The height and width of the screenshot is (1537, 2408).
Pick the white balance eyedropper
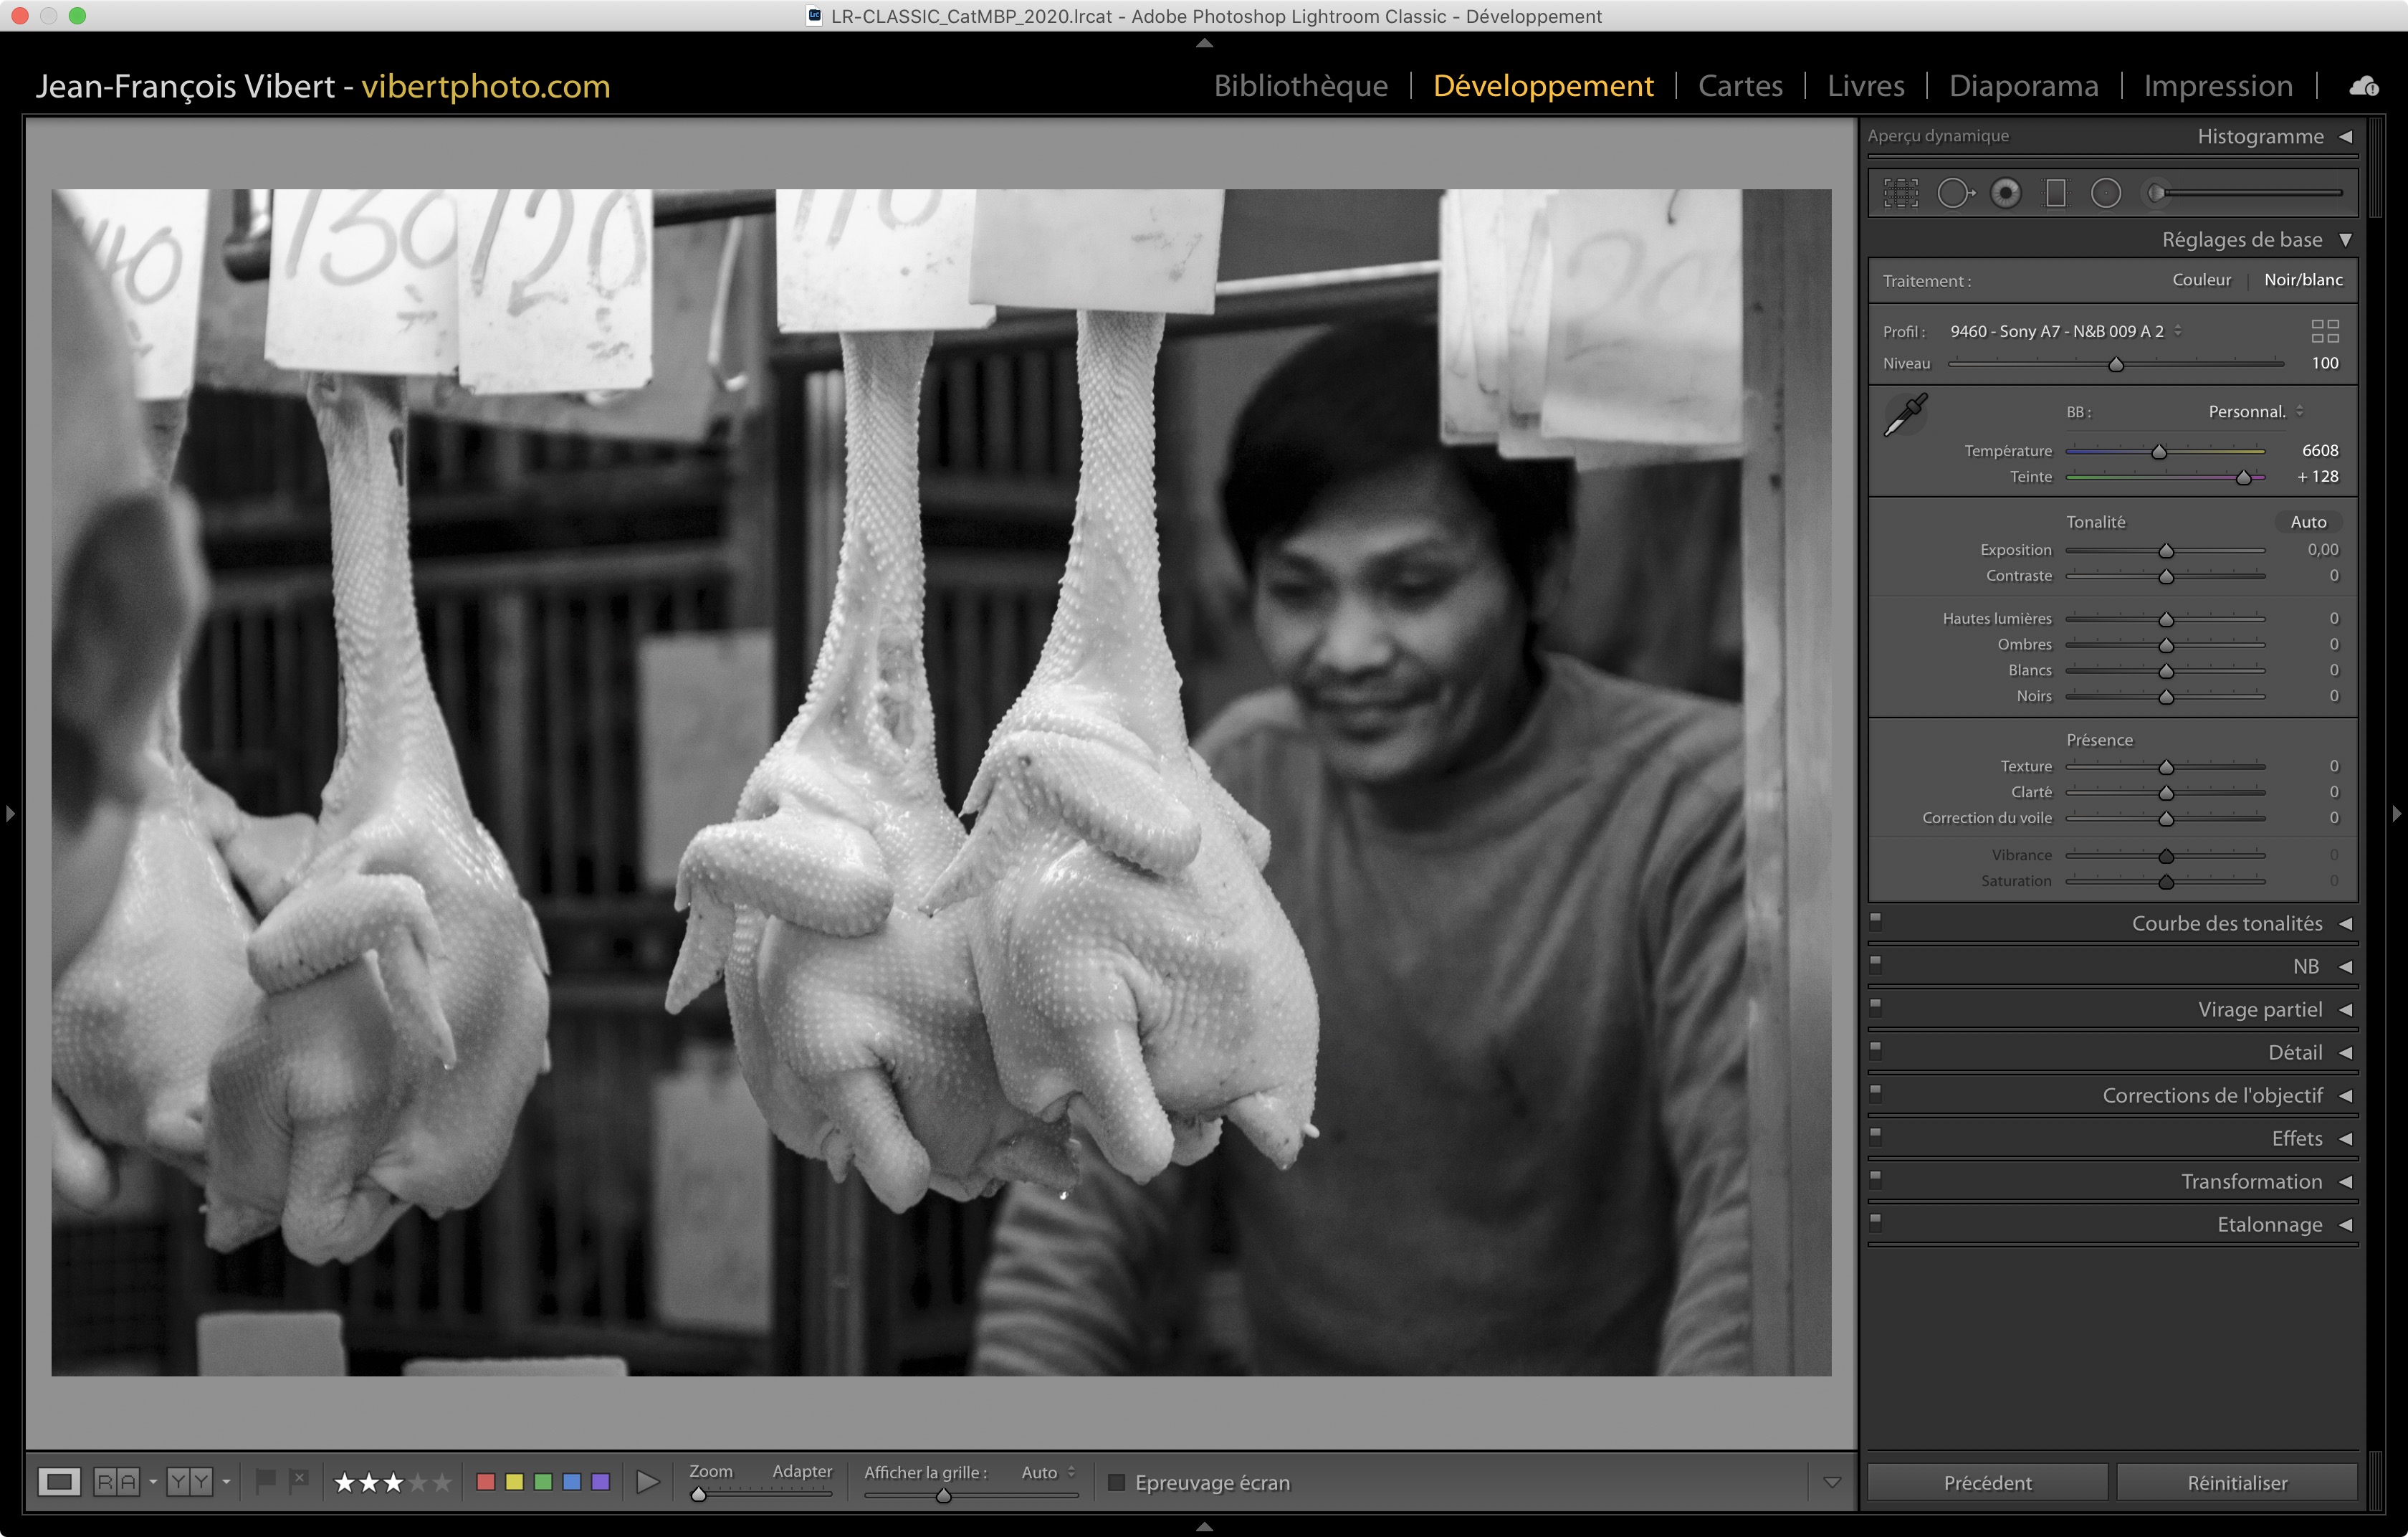pos(1905,415)
